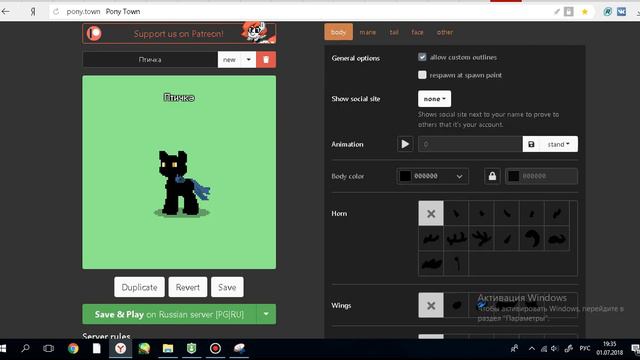Expand the server selection arrow
This screenshot has height=360, width=640.
266,314
